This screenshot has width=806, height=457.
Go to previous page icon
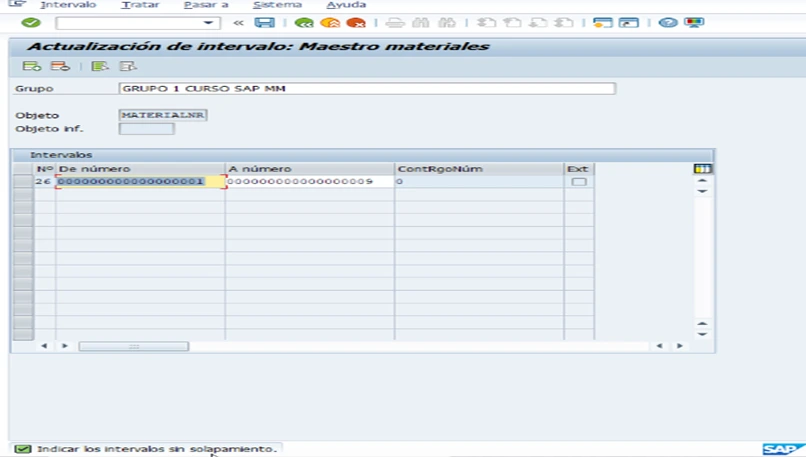click(x=512, y=23)
